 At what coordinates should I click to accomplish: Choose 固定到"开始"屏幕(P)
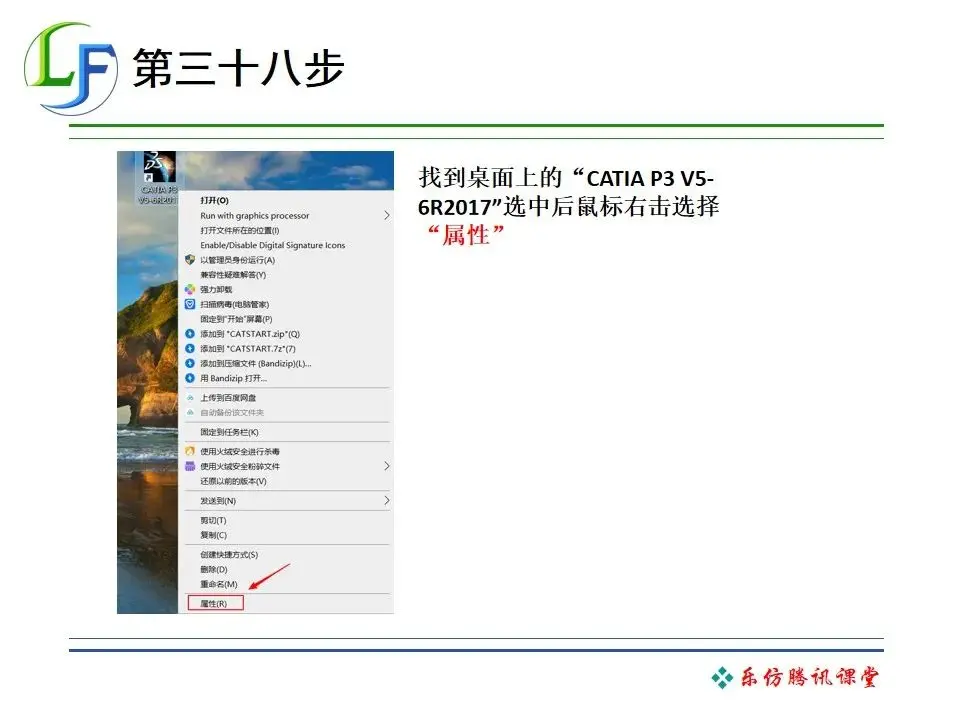pyautogui.click(x=236, y=319)
